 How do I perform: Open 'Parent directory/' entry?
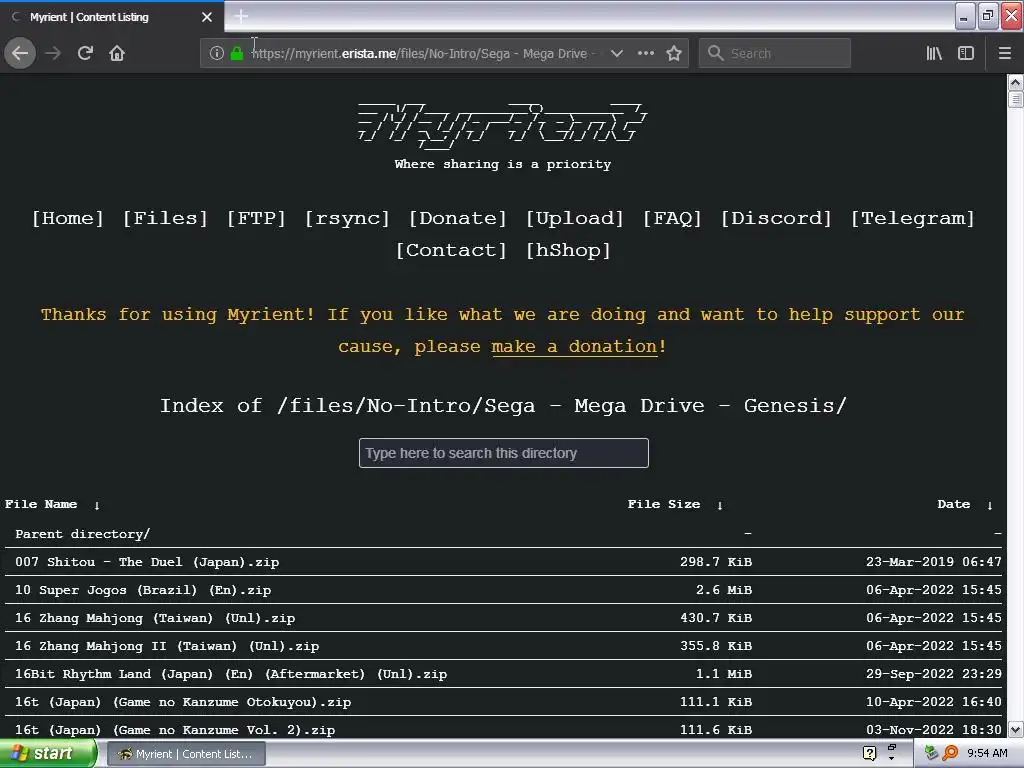pyautogui.click(x=82, y=534)
